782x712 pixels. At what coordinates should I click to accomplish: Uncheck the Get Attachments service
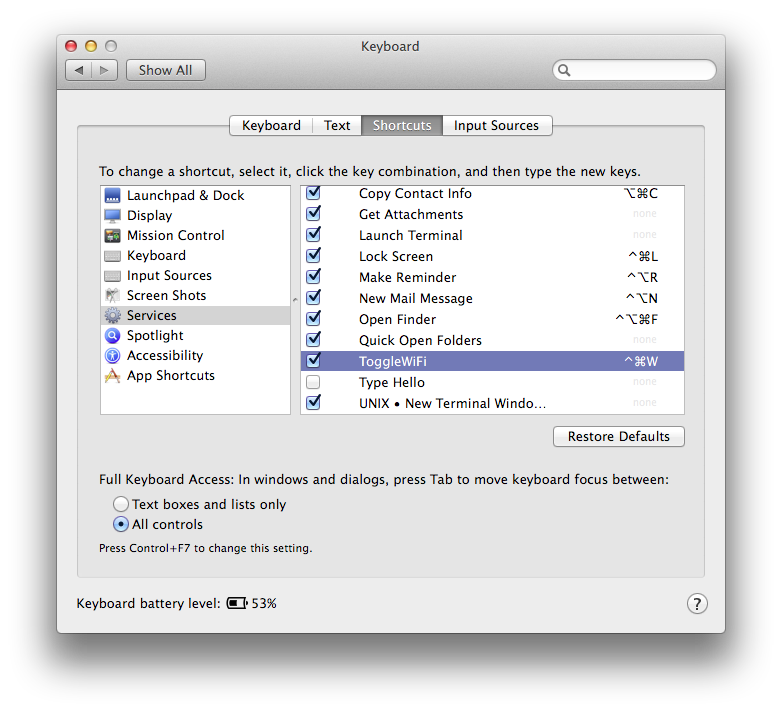314,213
